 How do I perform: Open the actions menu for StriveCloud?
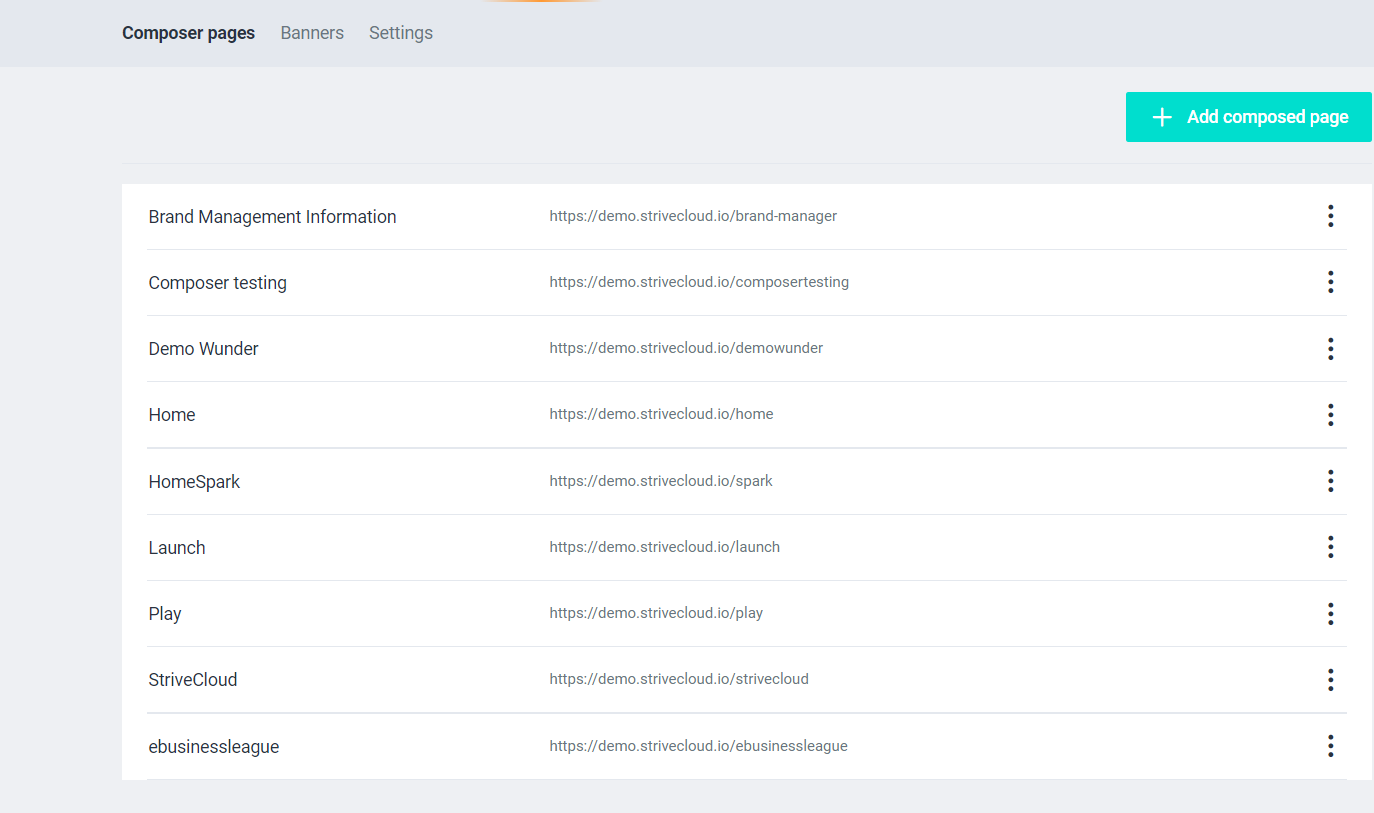tap(1331, 679)
